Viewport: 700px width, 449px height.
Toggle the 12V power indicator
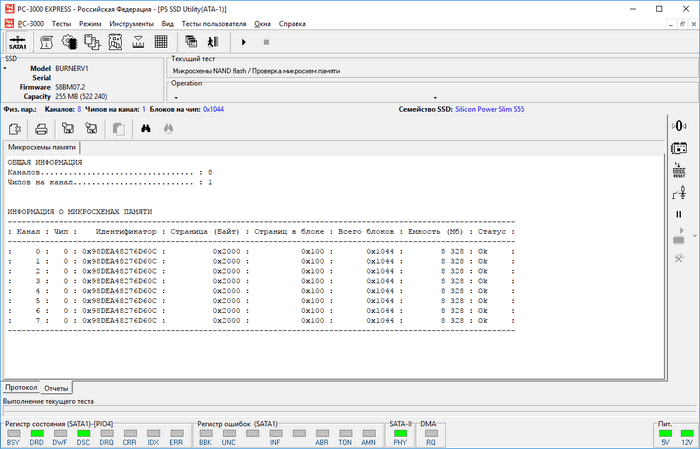coord(686,435)
